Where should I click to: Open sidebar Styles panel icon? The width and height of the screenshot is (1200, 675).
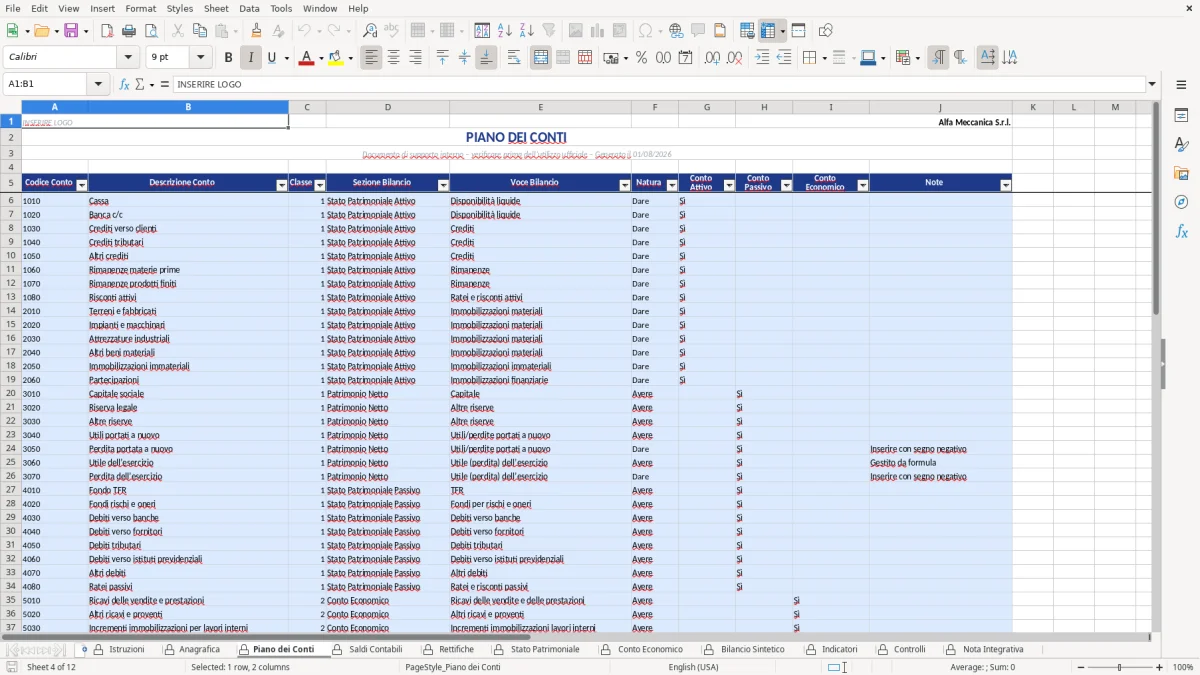1181,145
